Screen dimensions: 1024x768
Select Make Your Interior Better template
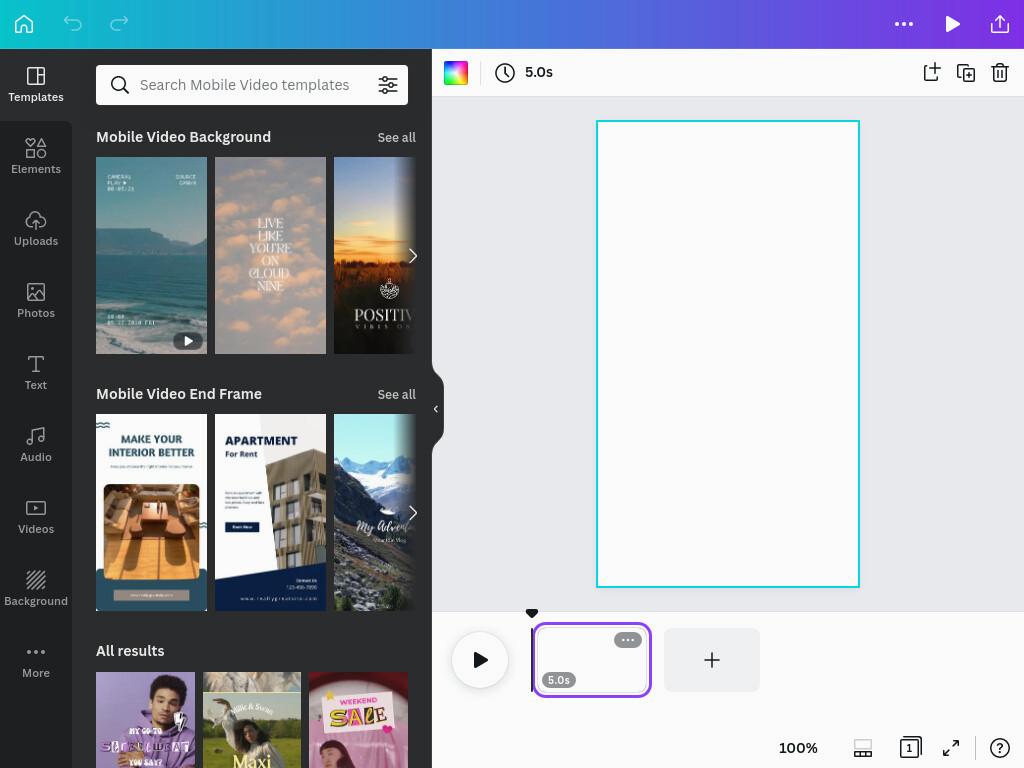coord(152,513)
